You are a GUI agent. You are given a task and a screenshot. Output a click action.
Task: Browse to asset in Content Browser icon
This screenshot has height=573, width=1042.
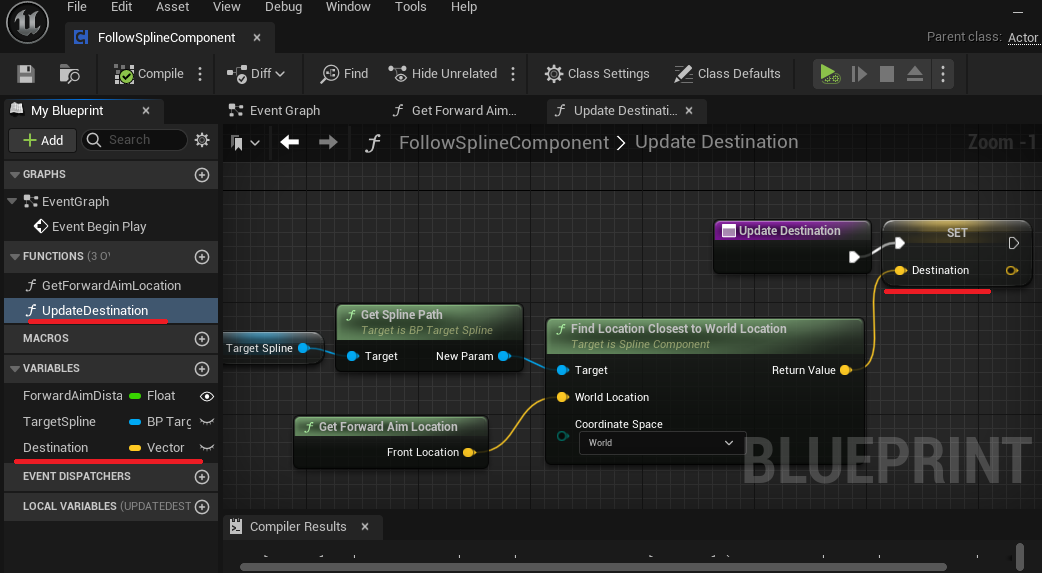pos(69,74)
